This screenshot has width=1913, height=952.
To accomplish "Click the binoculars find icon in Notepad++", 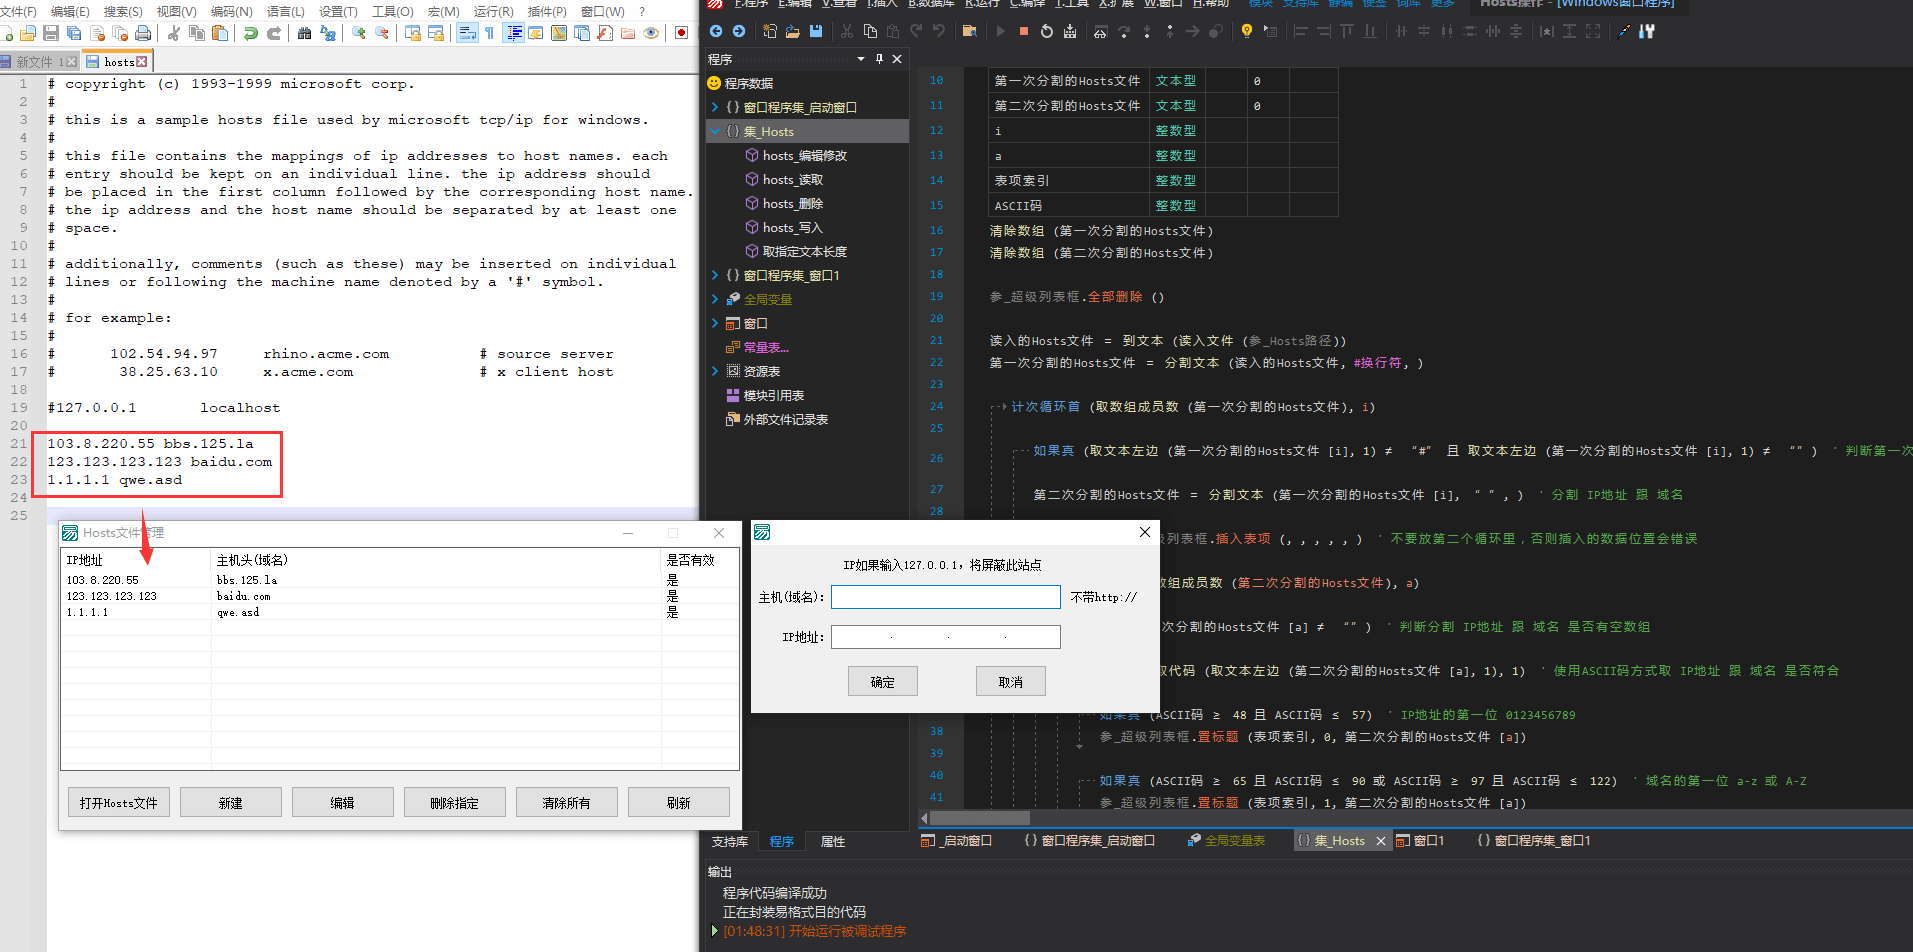I will (x=304, y=33).
